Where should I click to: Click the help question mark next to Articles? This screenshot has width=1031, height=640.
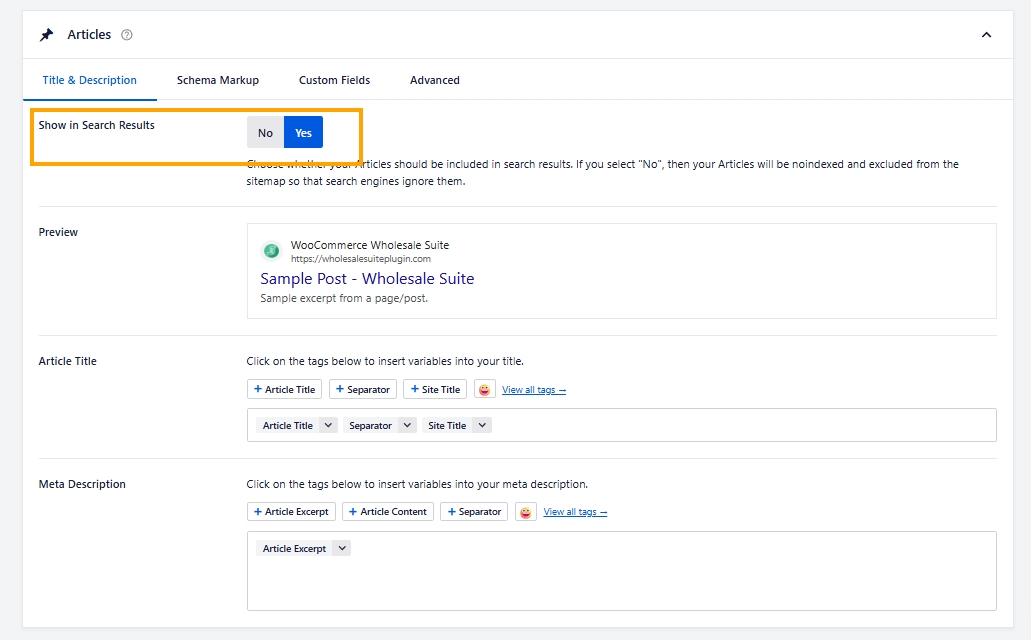(127, 35)
